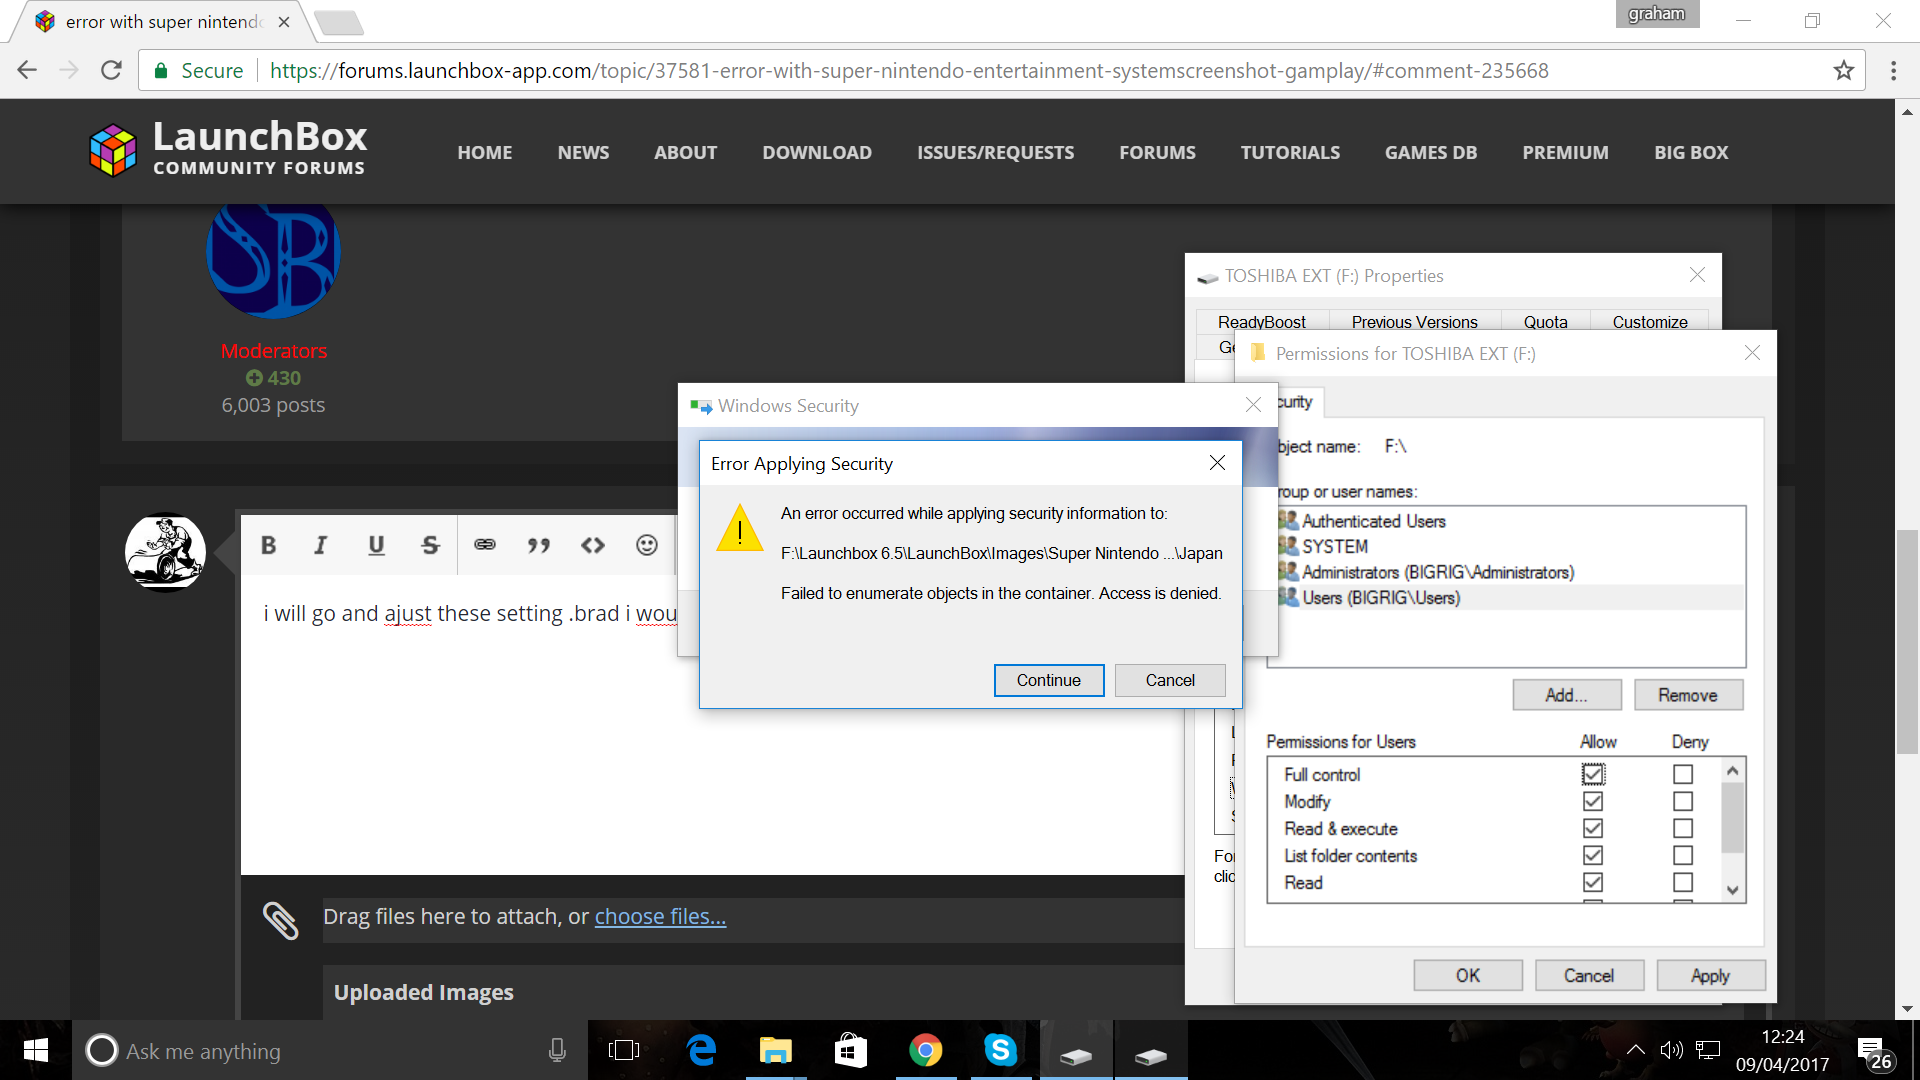Click Cortana microphone icon
1920x1080 pixels.
click(x=557, y=1050)
